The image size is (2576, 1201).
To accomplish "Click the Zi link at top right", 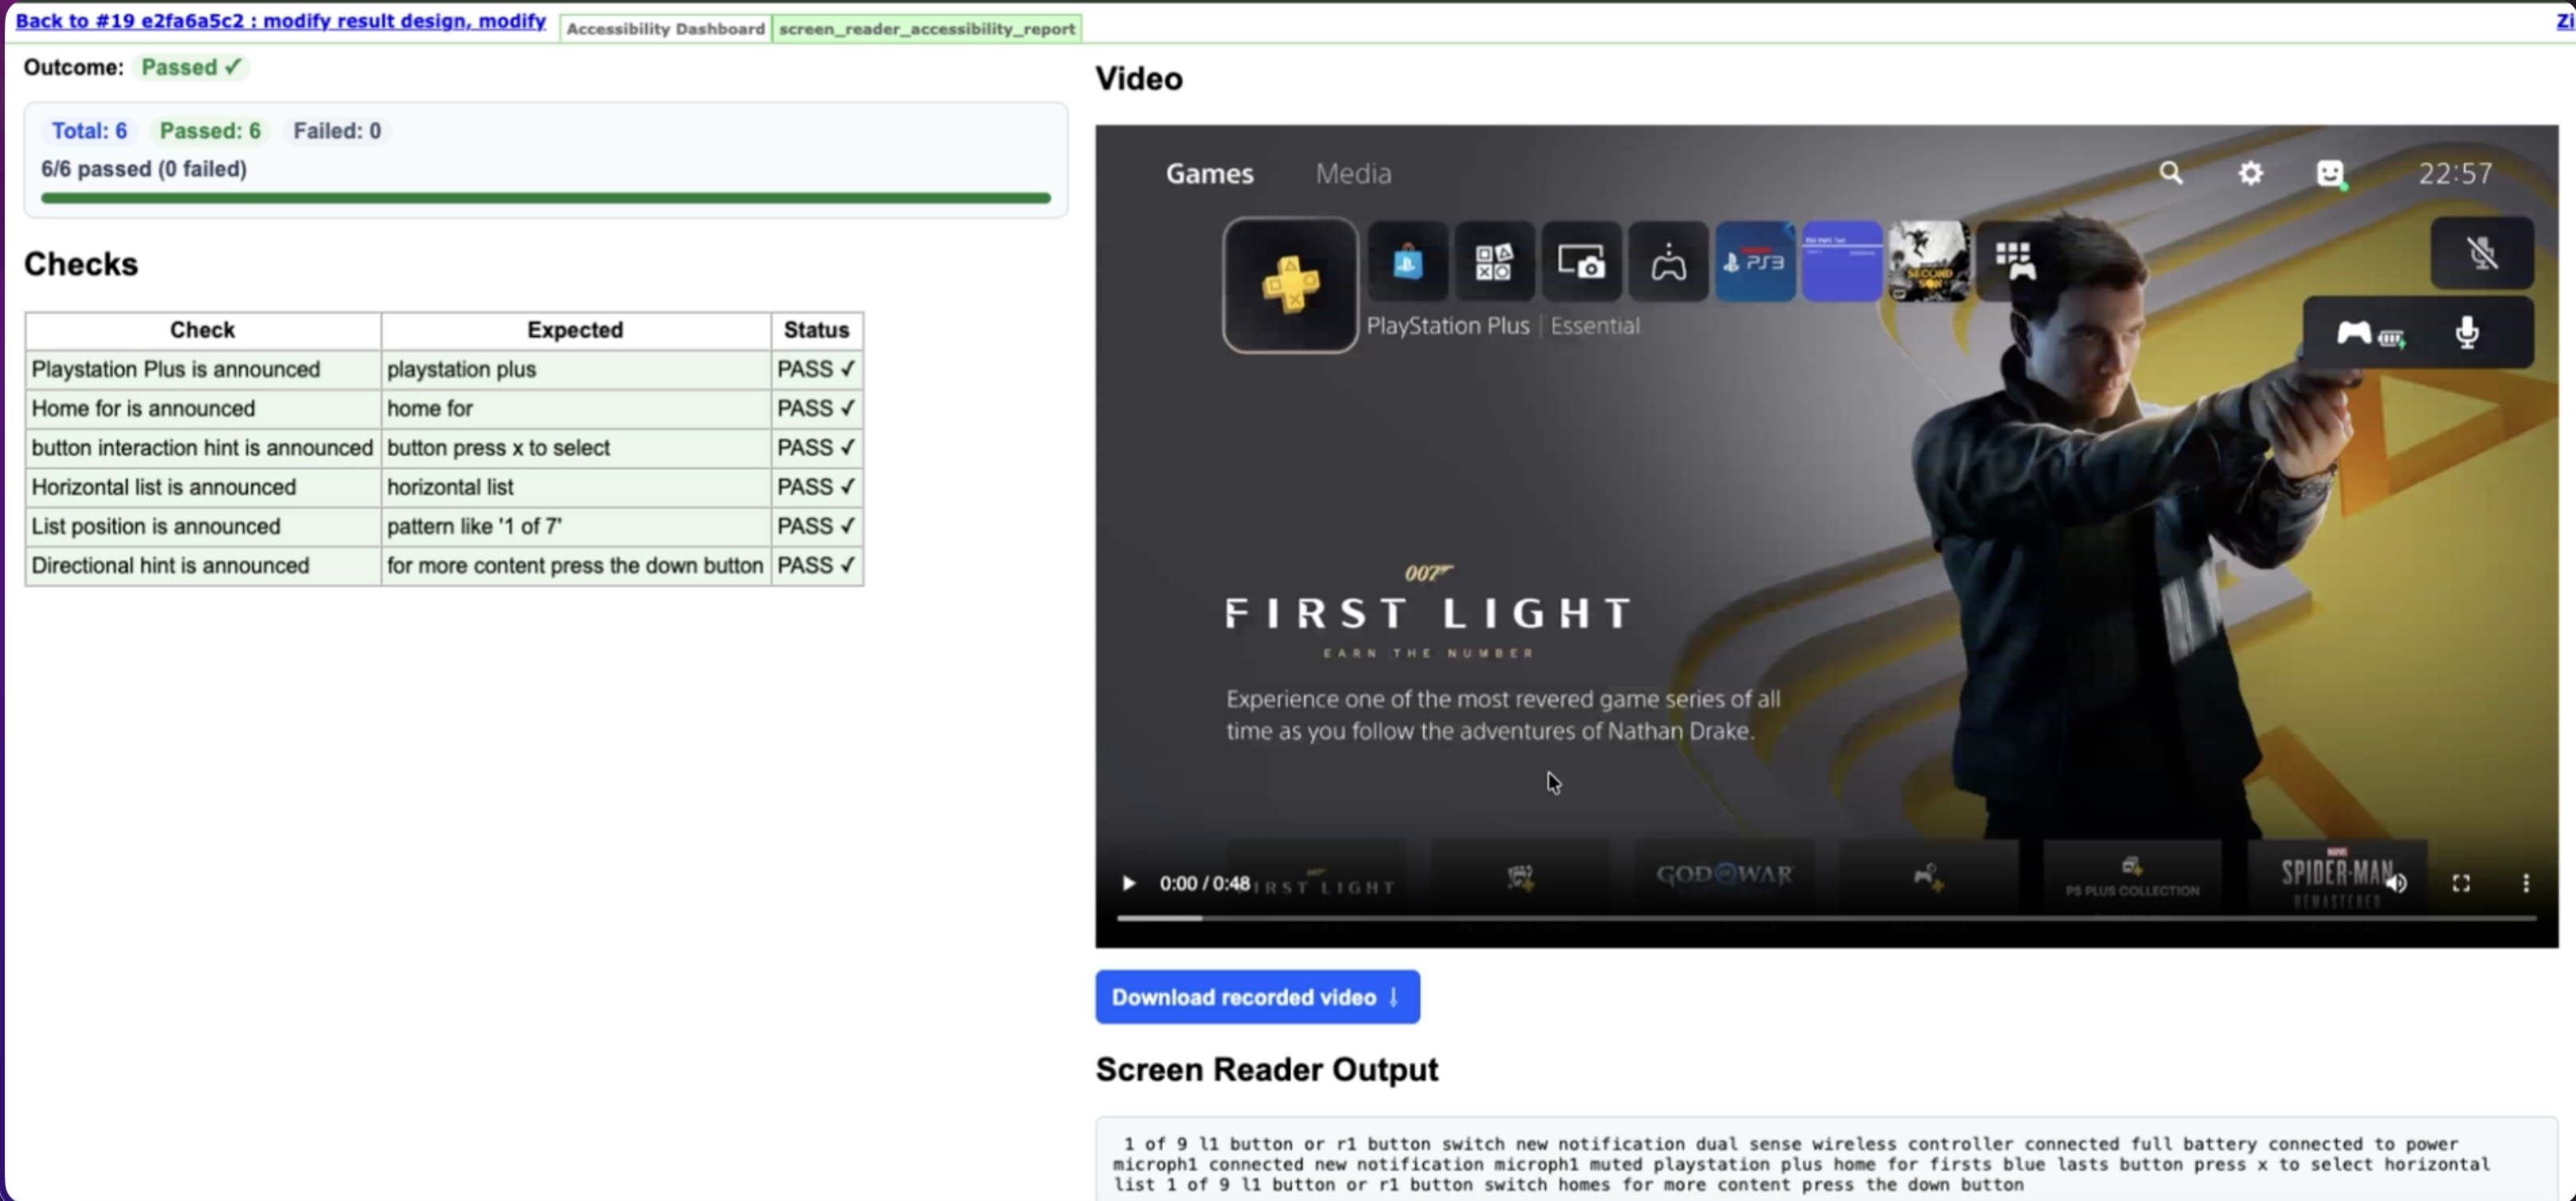I will pyautogui.click(x=2566, y=21).
